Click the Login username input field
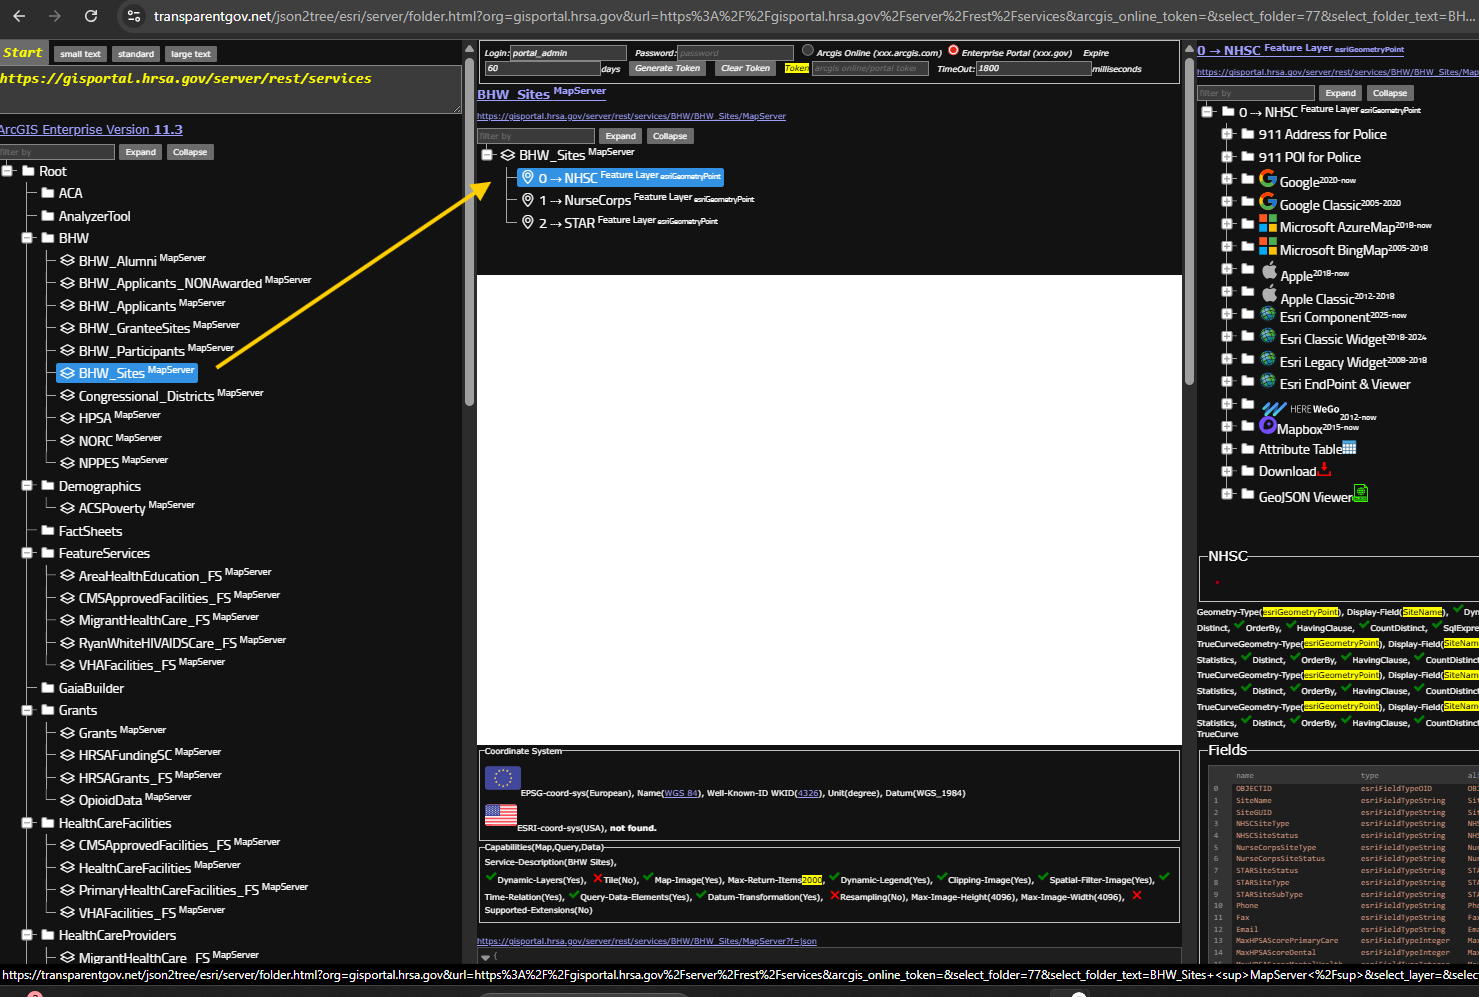The height and width of the screenshot is (997, 1479). tap(567, 53)
